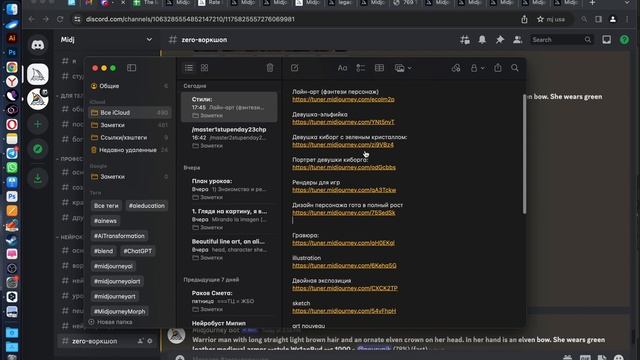The image size is (640, 360).
Task: Toggle Discord member list icon
Action: [517, 40]
